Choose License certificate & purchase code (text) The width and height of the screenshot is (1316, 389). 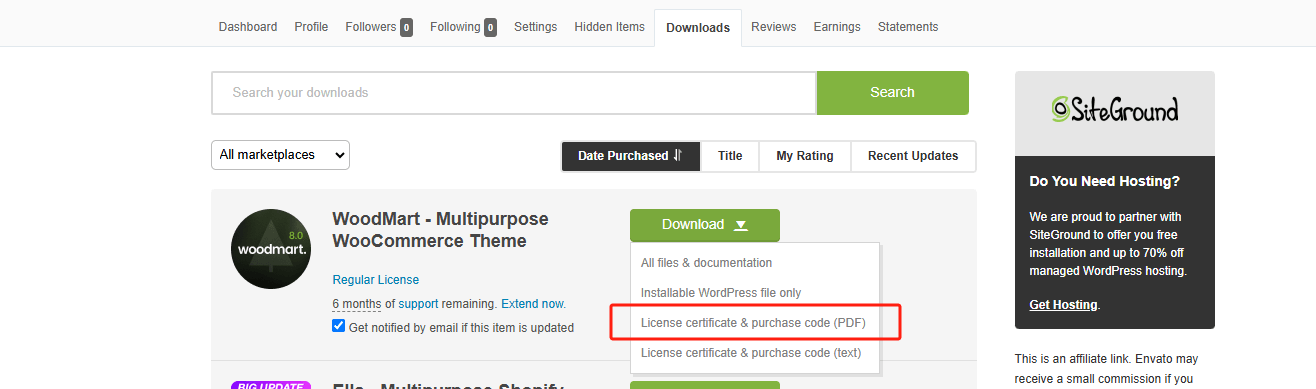(x=751, y=353)
